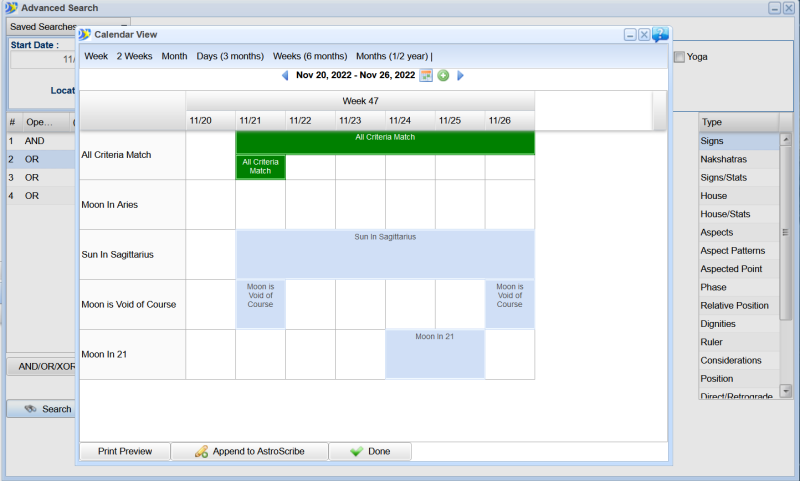Screen dimensions: 800x481
Task: Click the green plus icon beside date range
Action: tap(443, 75)
